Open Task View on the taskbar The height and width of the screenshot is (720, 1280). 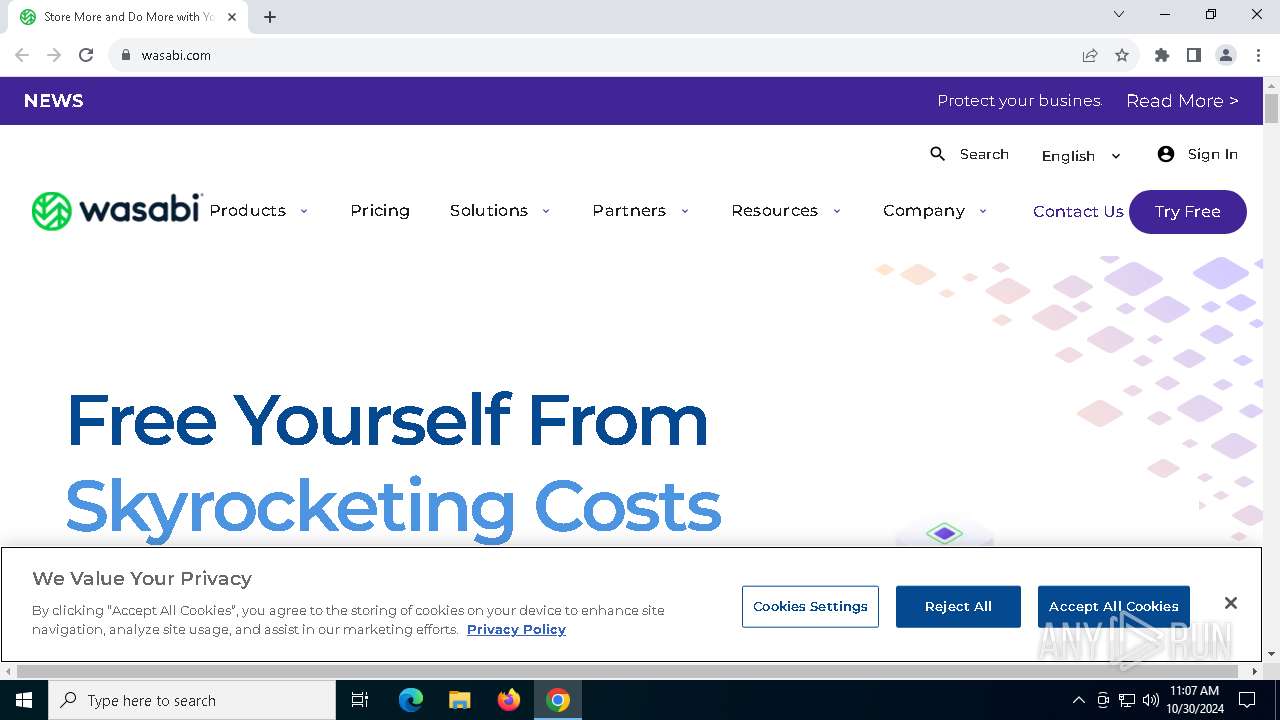point(360,700)
